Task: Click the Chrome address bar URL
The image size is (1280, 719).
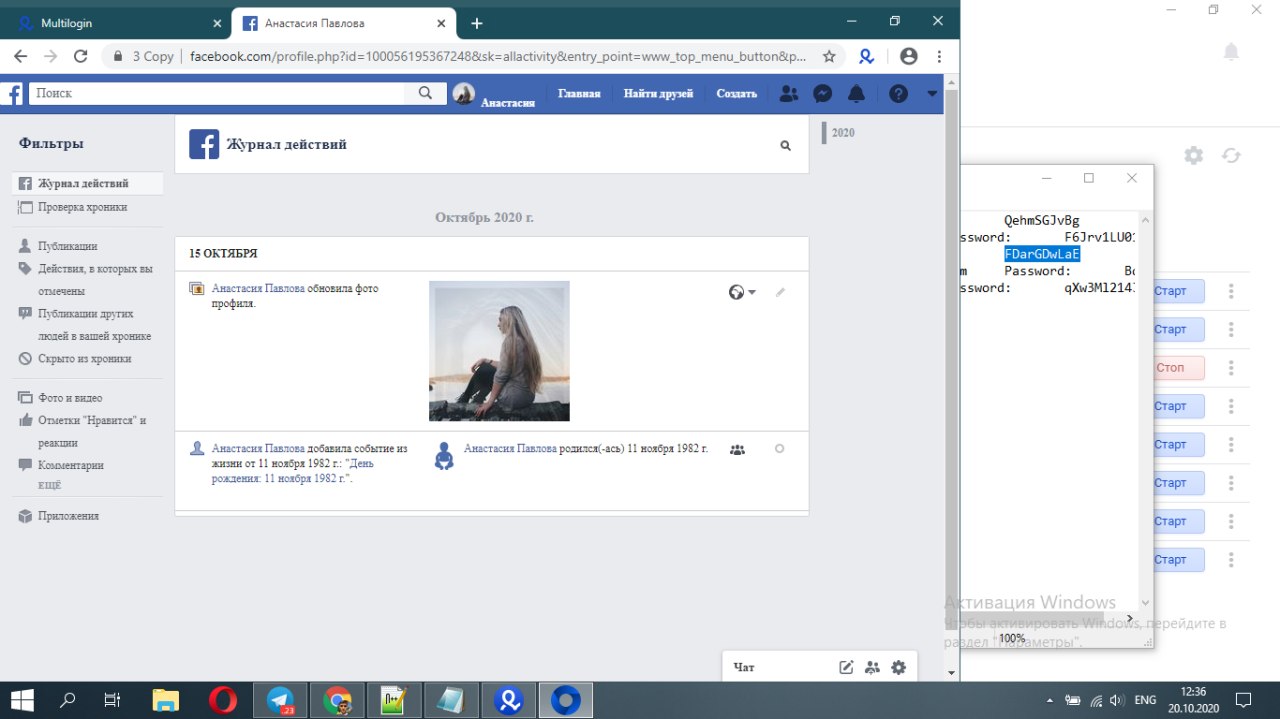Action: click(x=497, y=56)
